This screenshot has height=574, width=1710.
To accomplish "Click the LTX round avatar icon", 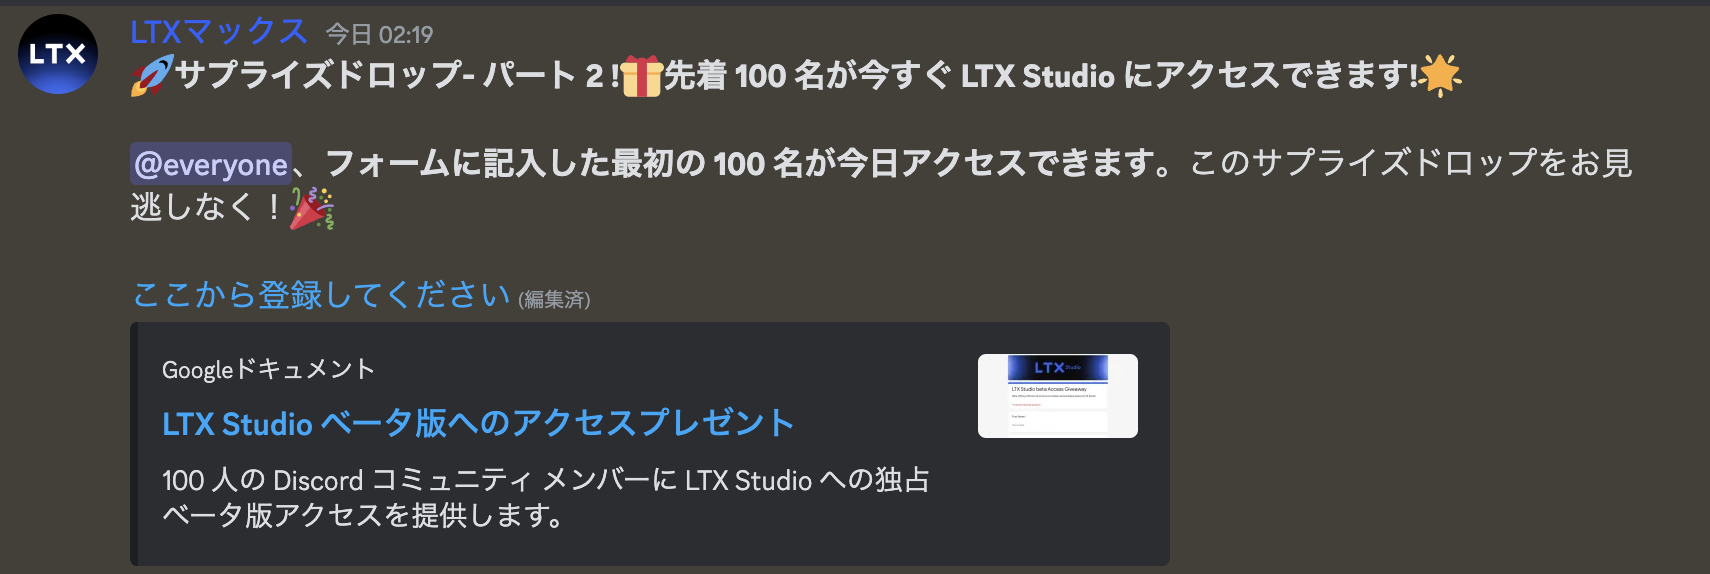I will [58, 54].
